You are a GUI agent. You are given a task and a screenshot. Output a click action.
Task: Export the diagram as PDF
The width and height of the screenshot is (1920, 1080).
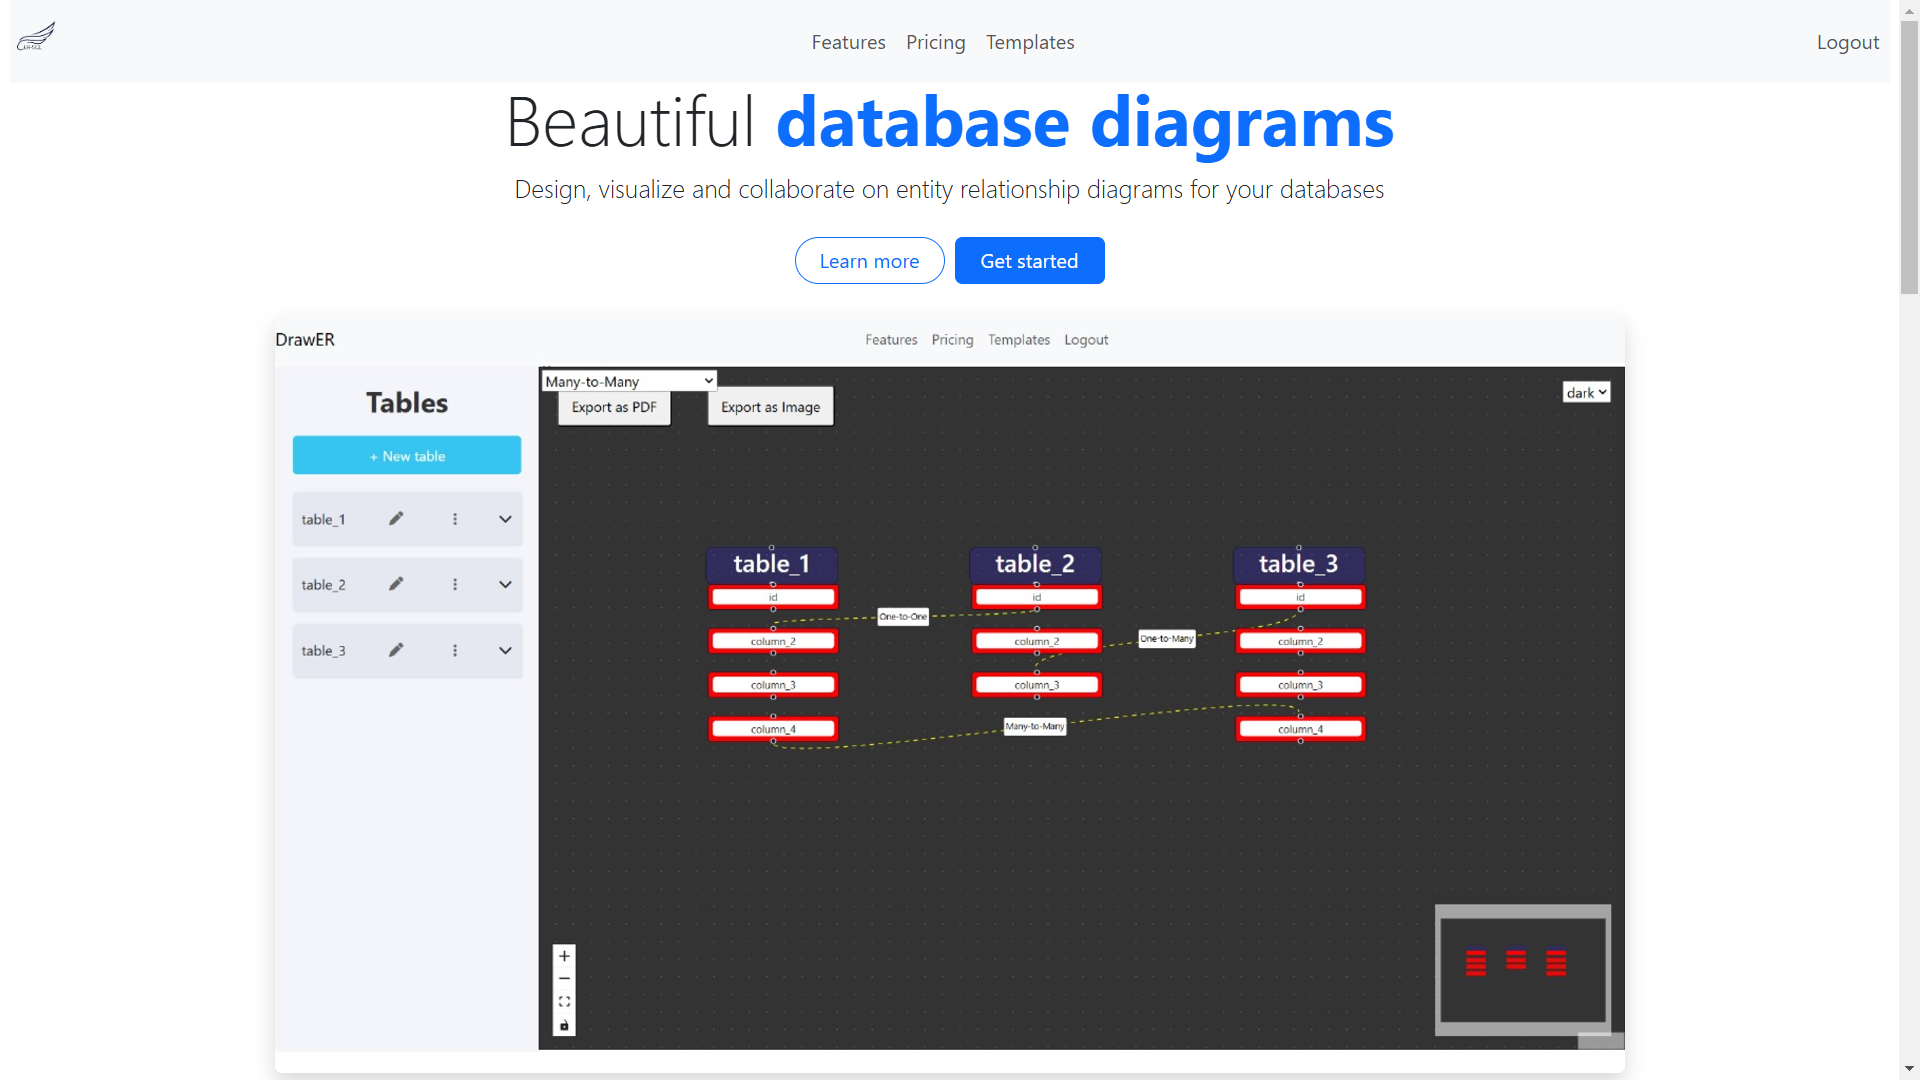(x=613, y=407)
